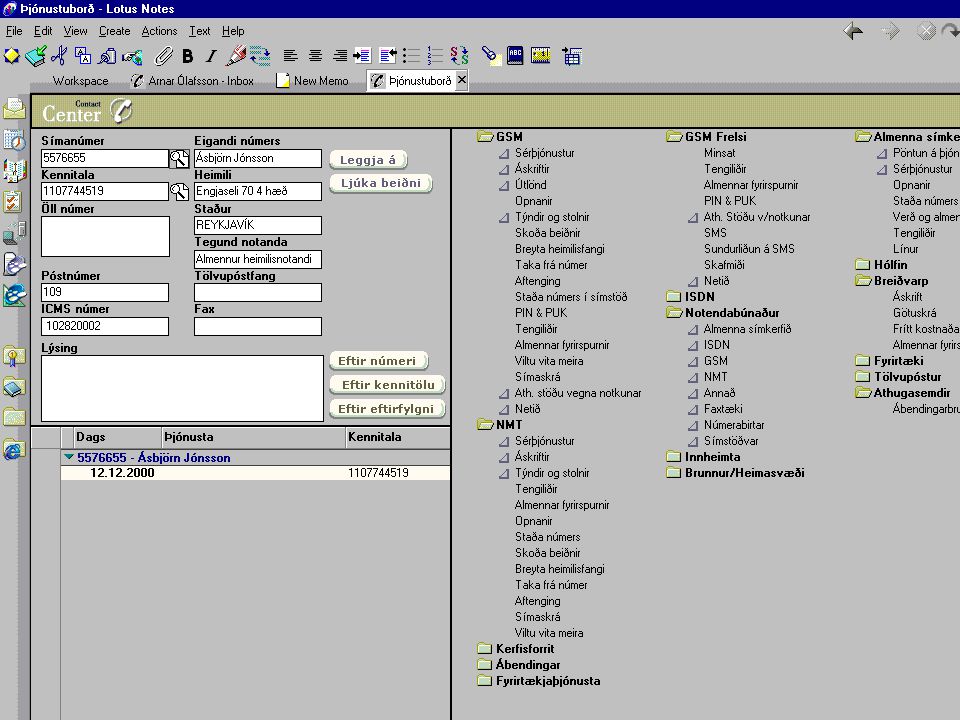Image resolution: width=960 pixels, height=720 pixels.
Task: Click into the Símanúmer input field
Action: [x=105, y=158]
